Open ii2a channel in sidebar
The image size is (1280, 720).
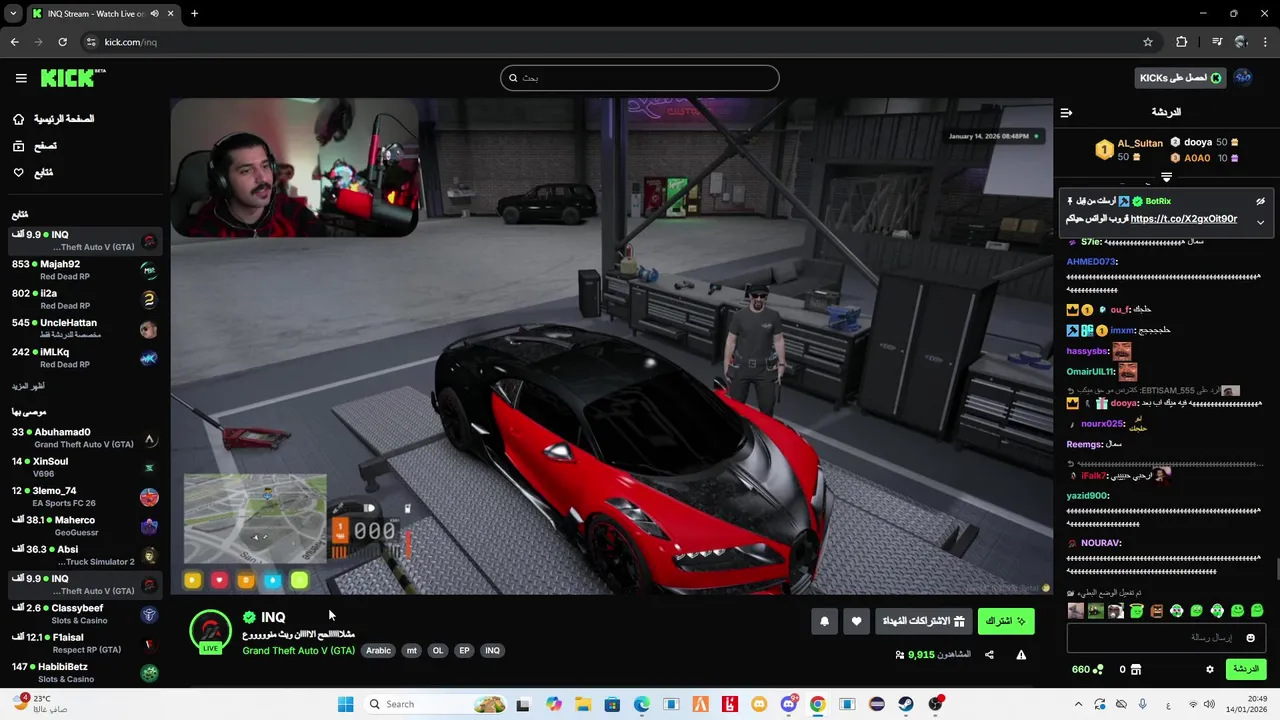(x=85, y=299)
